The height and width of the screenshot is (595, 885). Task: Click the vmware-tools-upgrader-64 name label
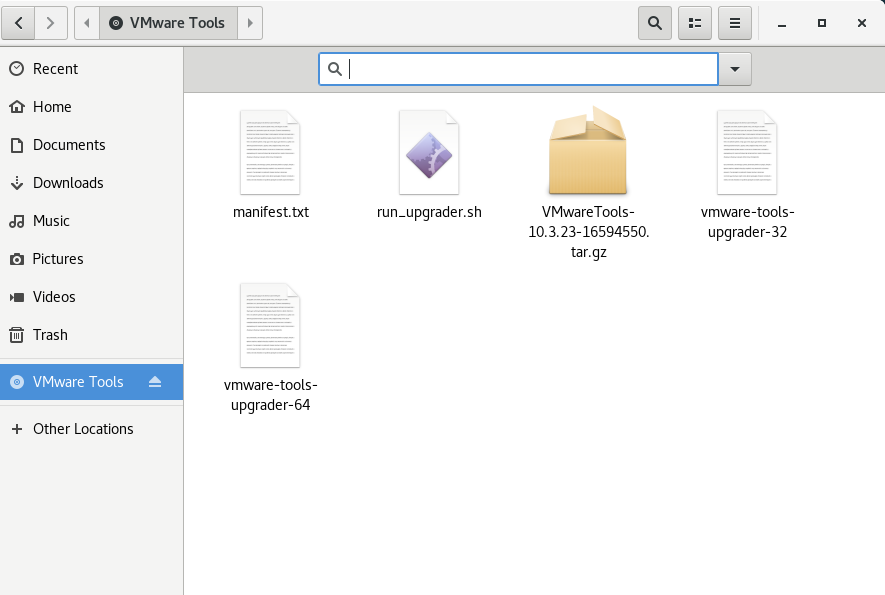click(x=270, y=395)
